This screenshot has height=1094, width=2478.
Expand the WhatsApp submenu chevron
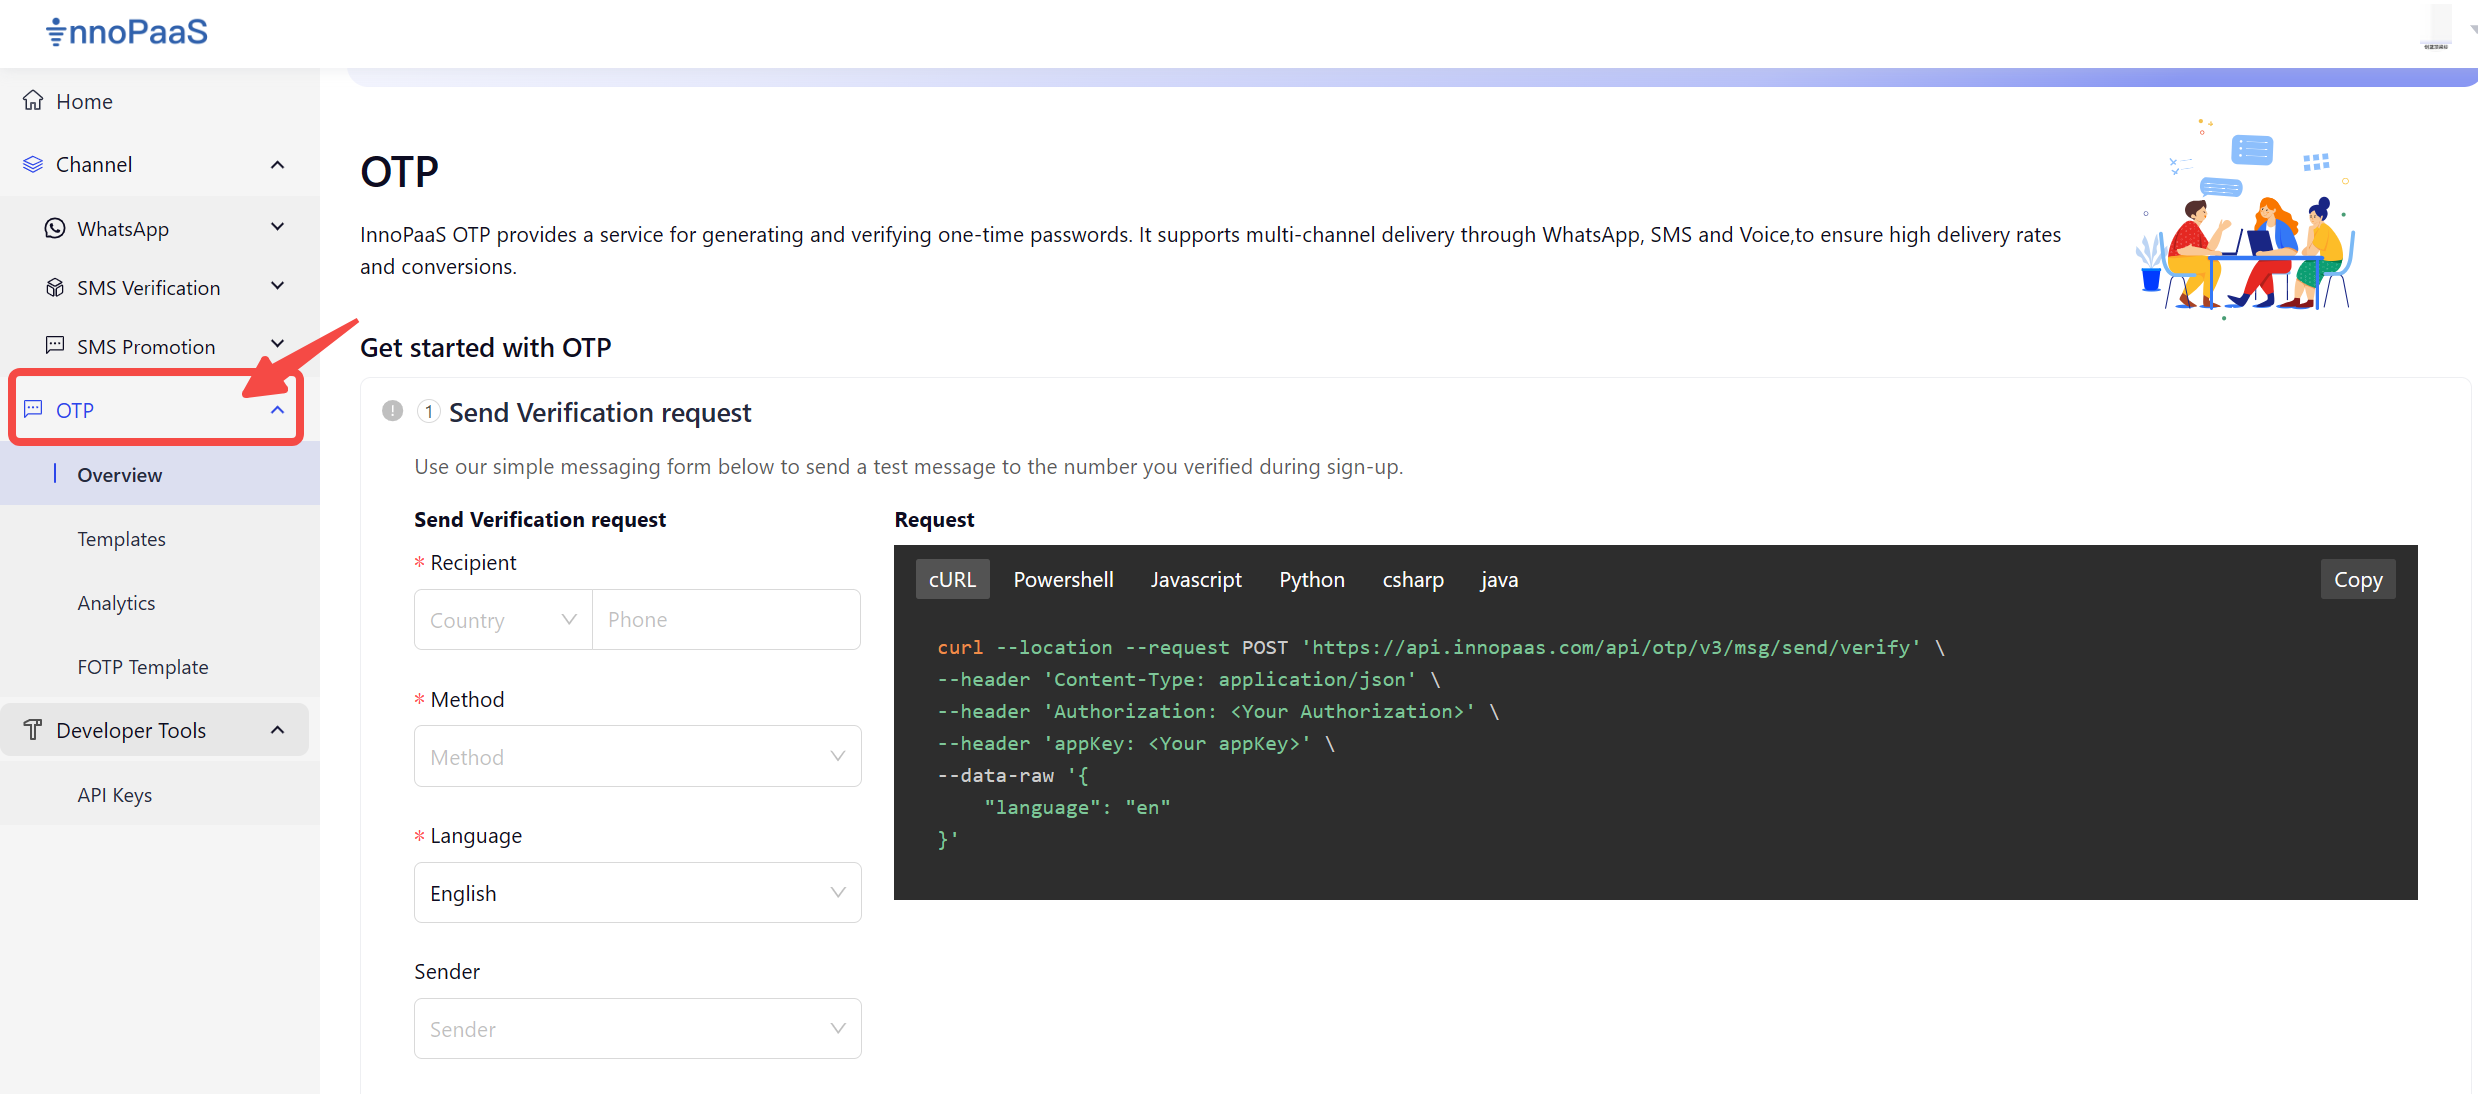(278, 228)
